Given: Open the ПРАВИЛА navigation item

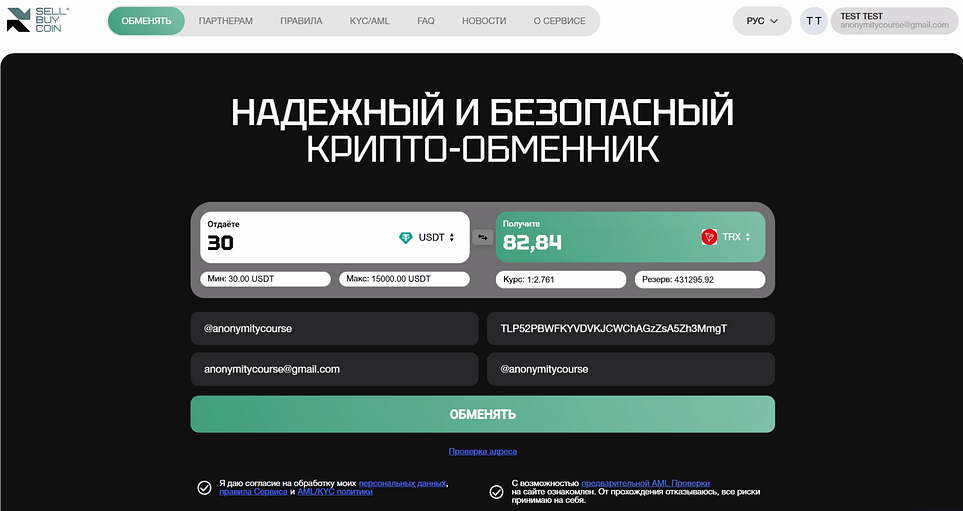Looking at the screenshot, I should tap(301, 21).
